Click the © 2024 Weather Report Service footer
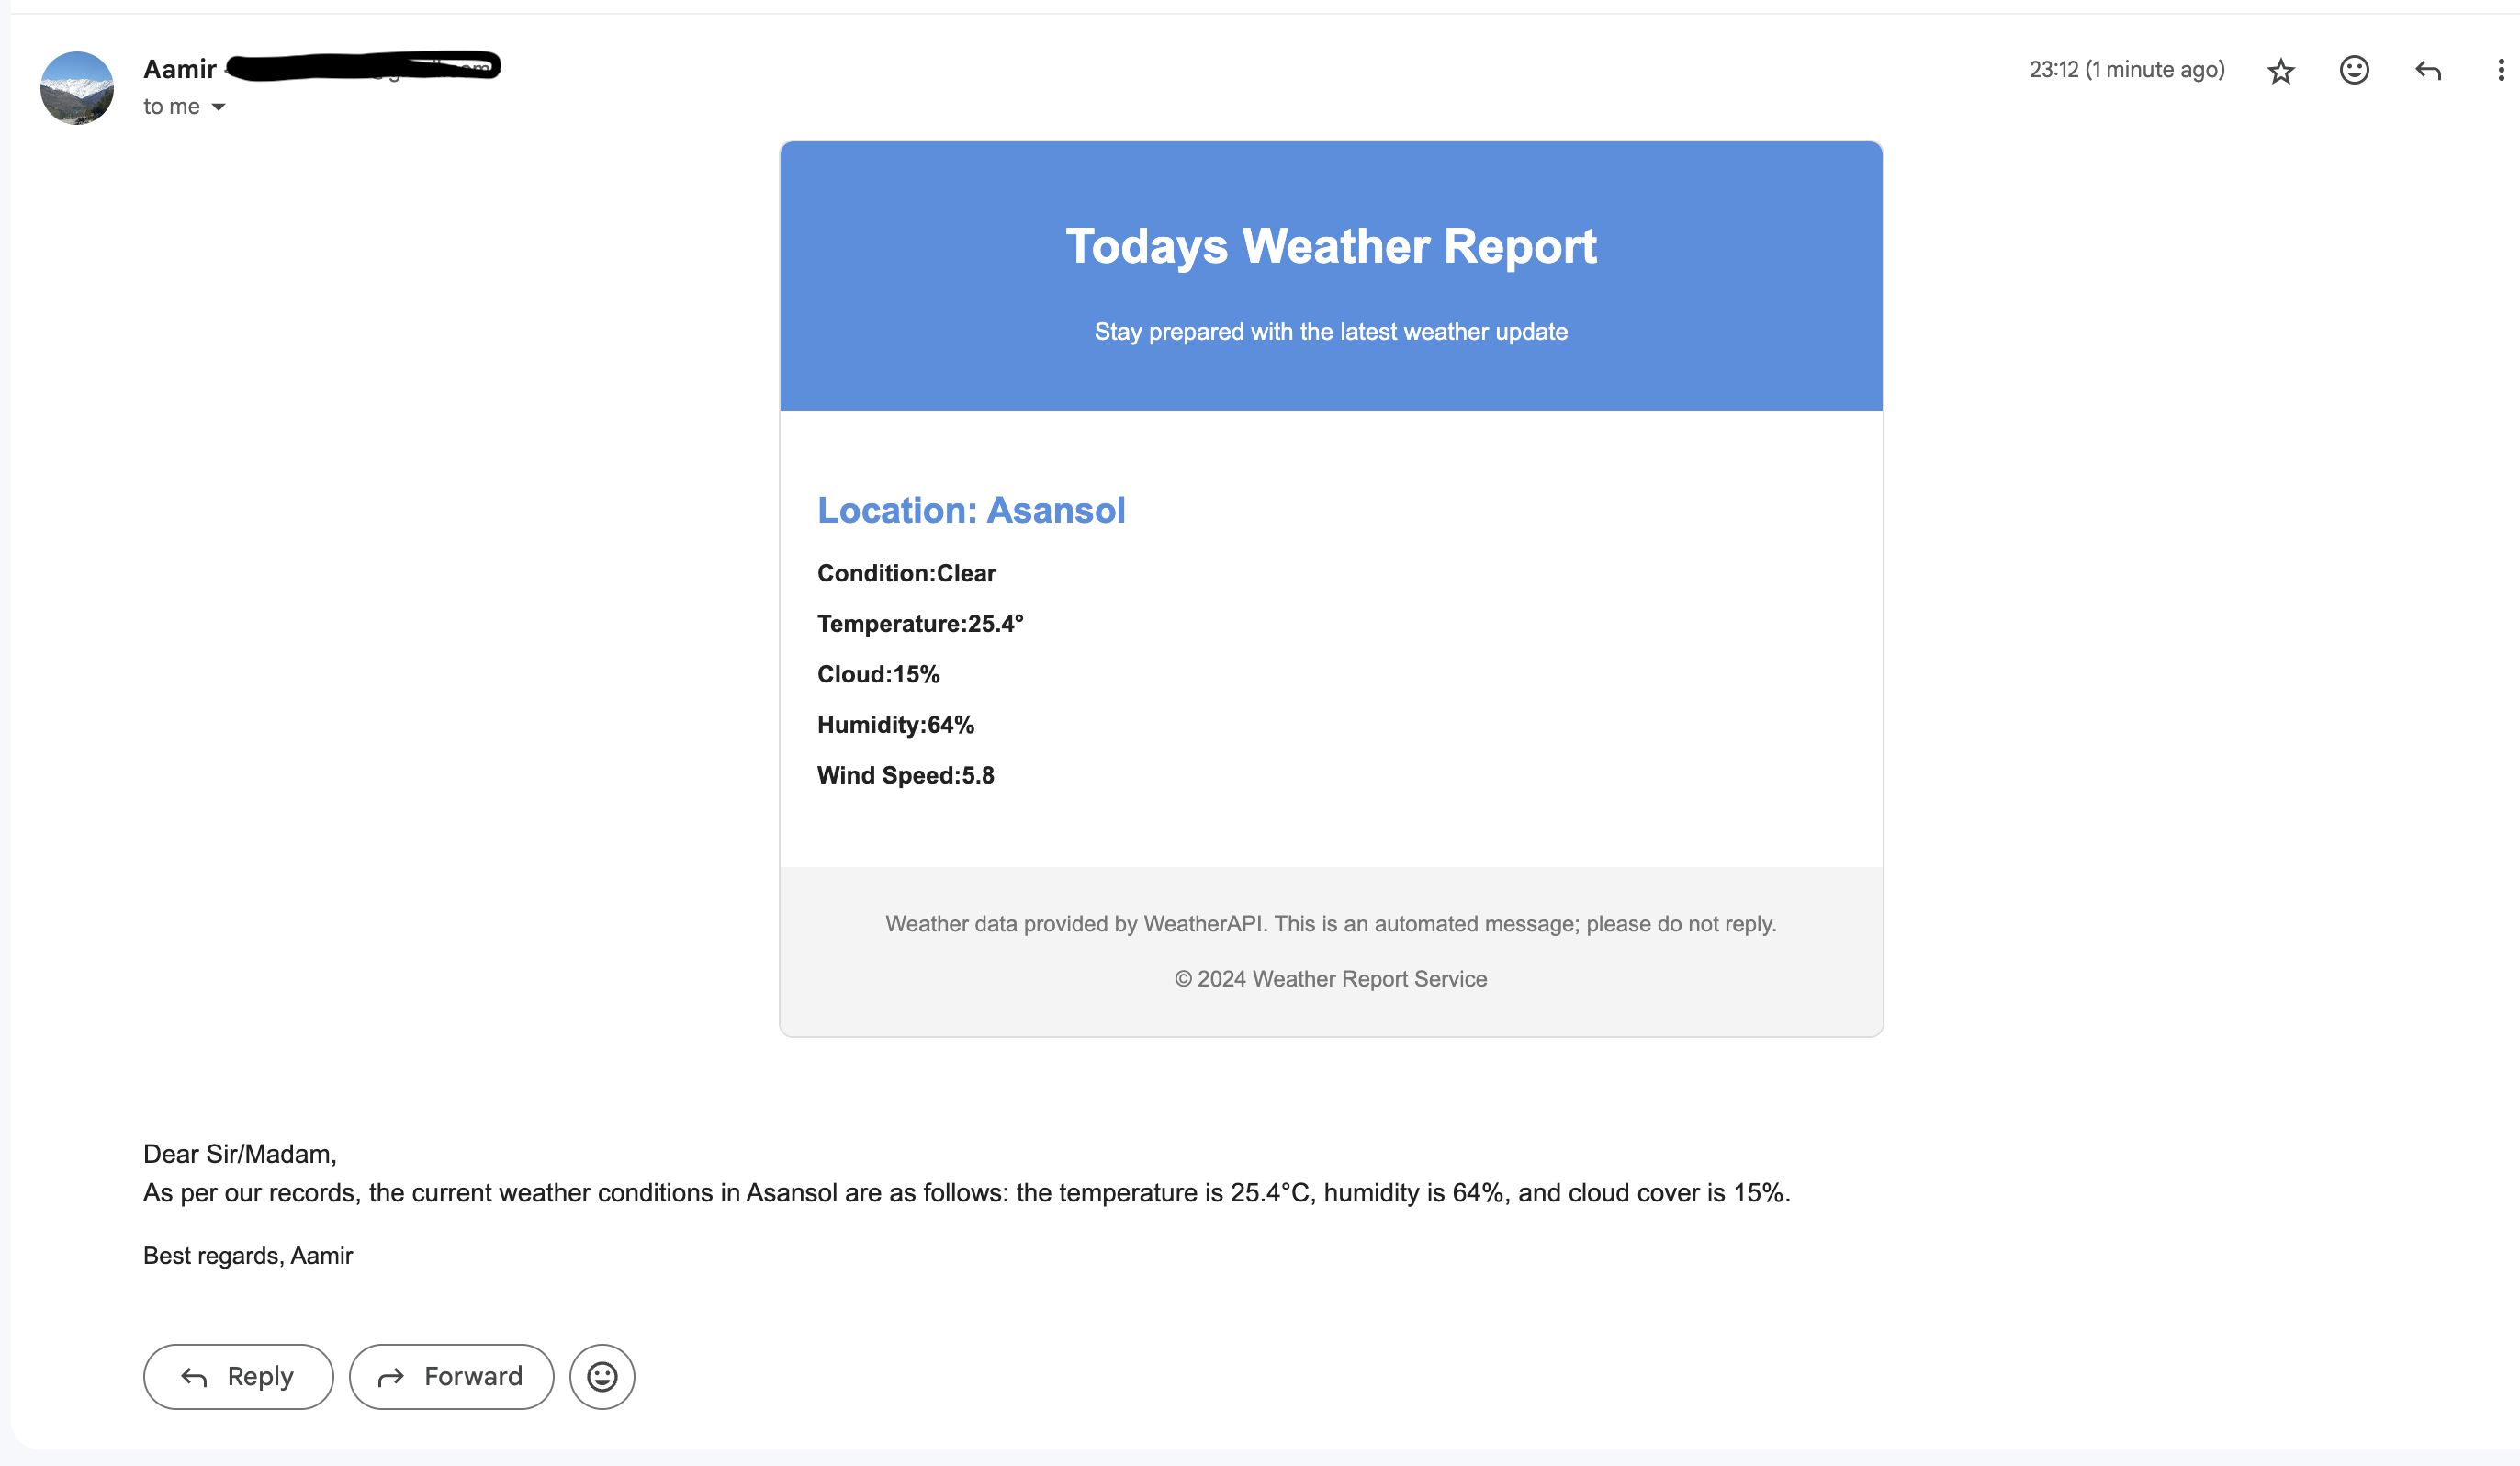 point(1331,979)
